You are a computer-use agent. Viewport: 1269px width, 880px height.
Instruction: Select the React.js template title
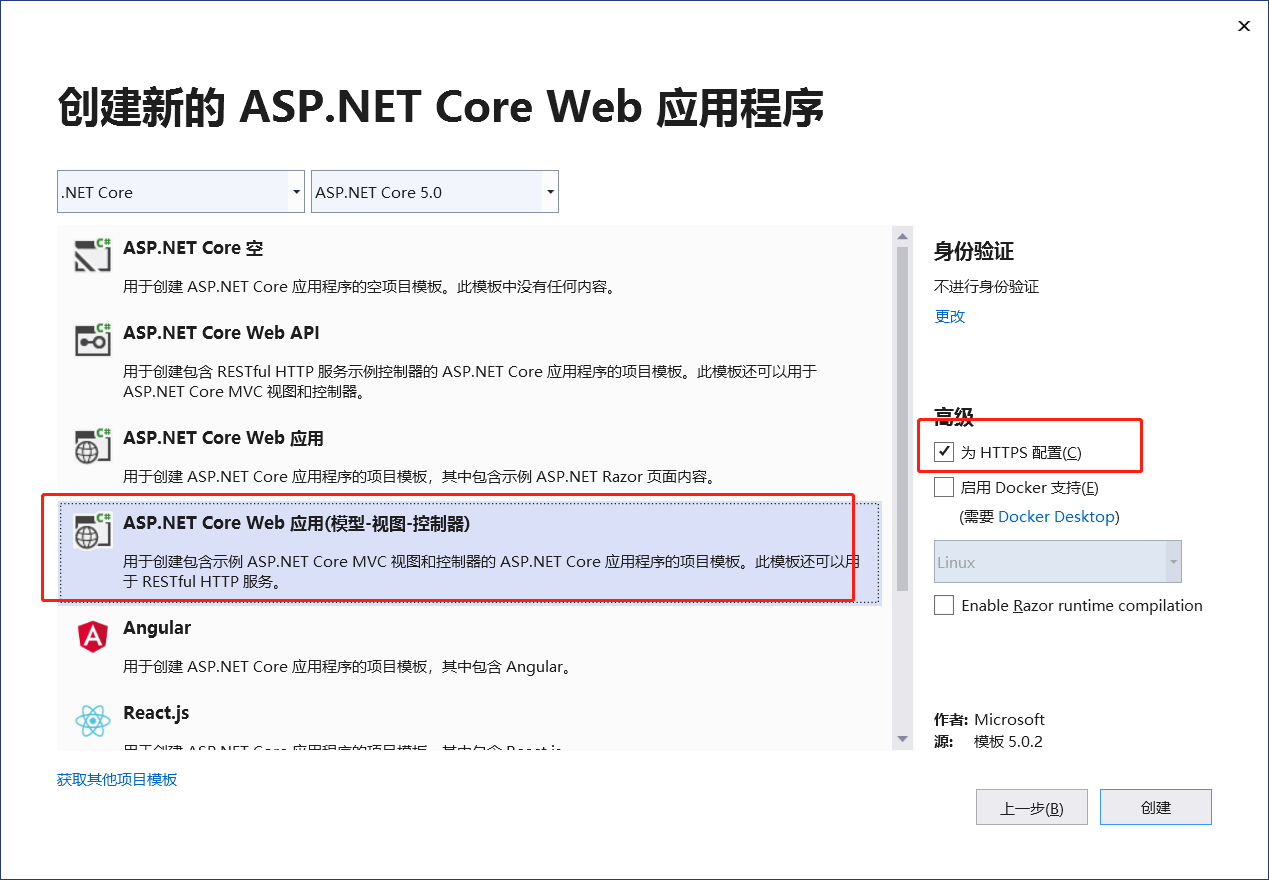pos(156,713)
